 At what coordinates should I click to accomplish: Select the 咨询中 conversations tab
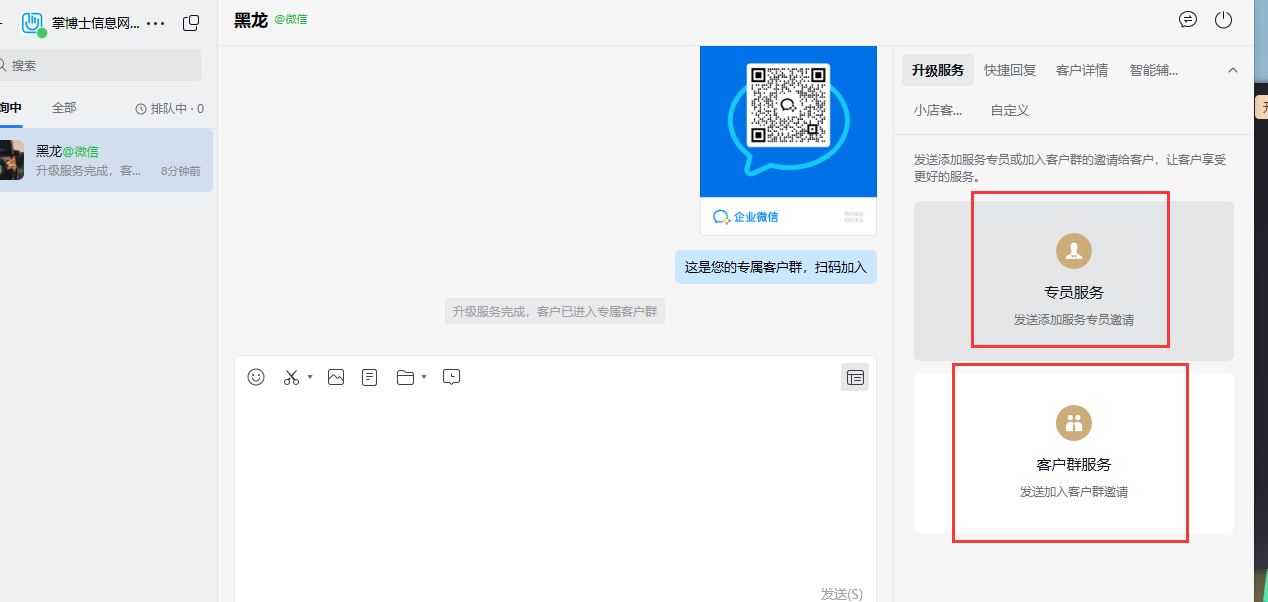(x=11, y=108)
